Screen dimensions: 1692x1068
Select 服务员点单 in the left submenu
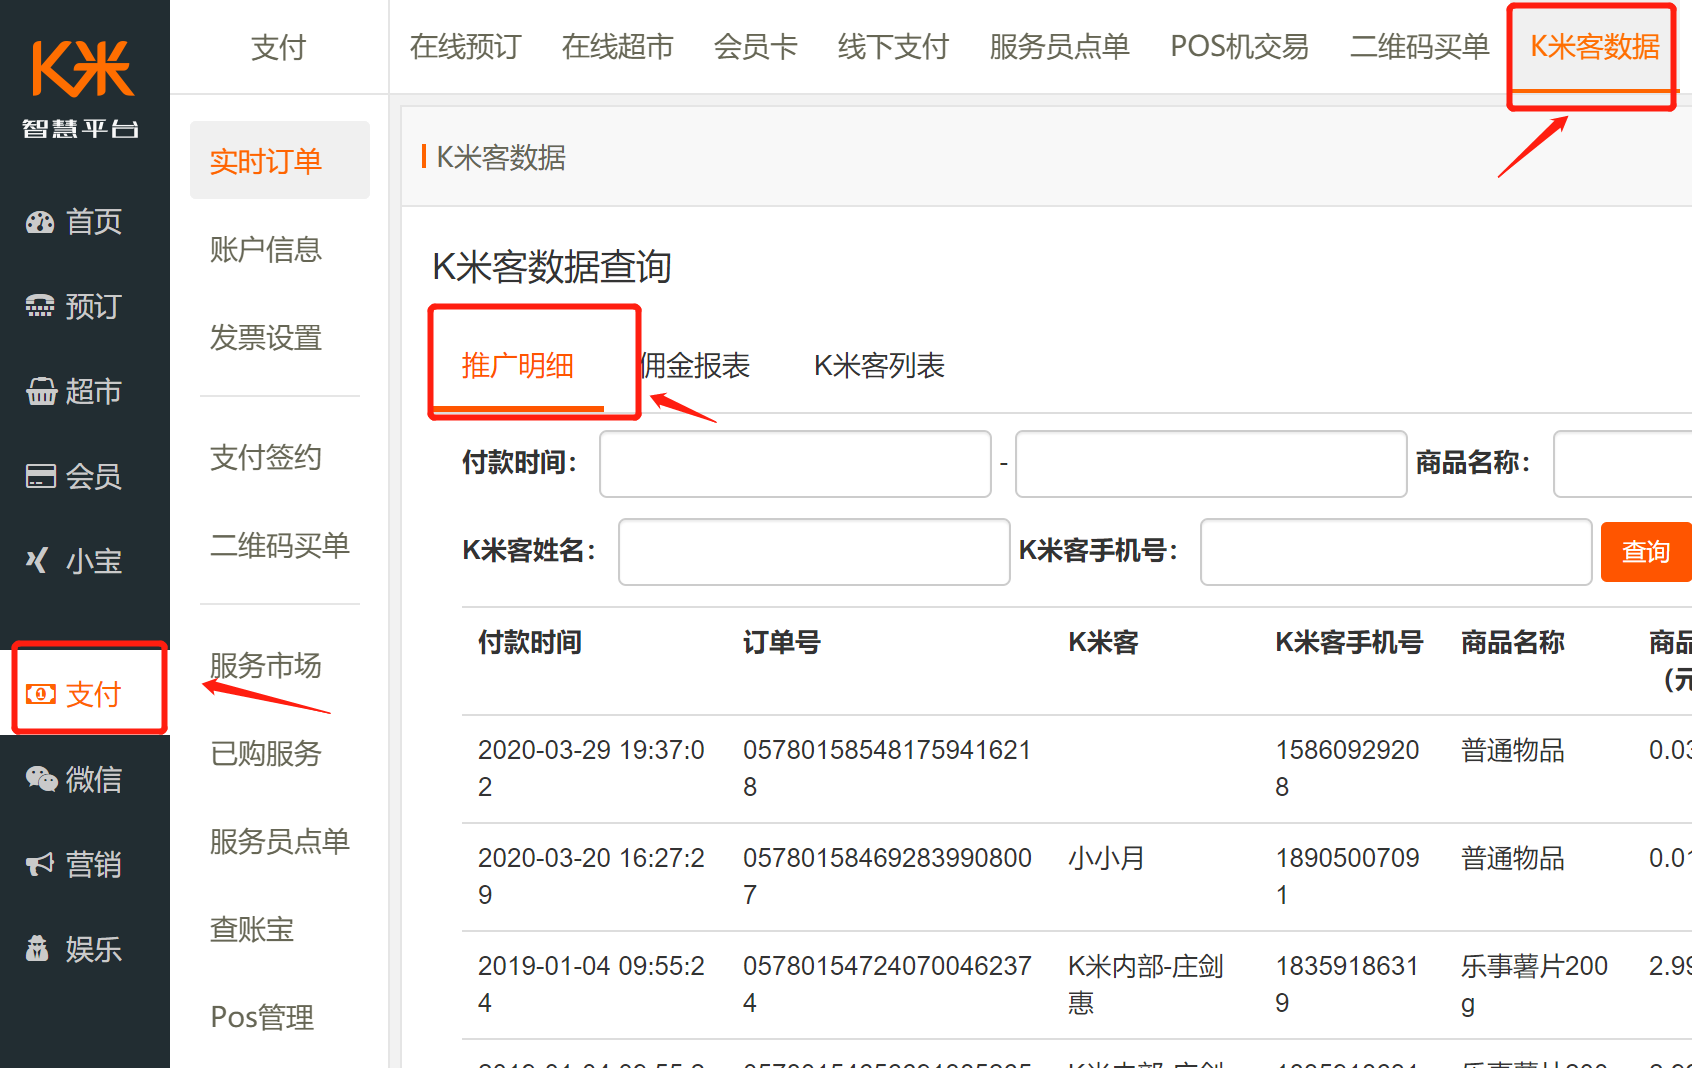(x=279, y=841)
